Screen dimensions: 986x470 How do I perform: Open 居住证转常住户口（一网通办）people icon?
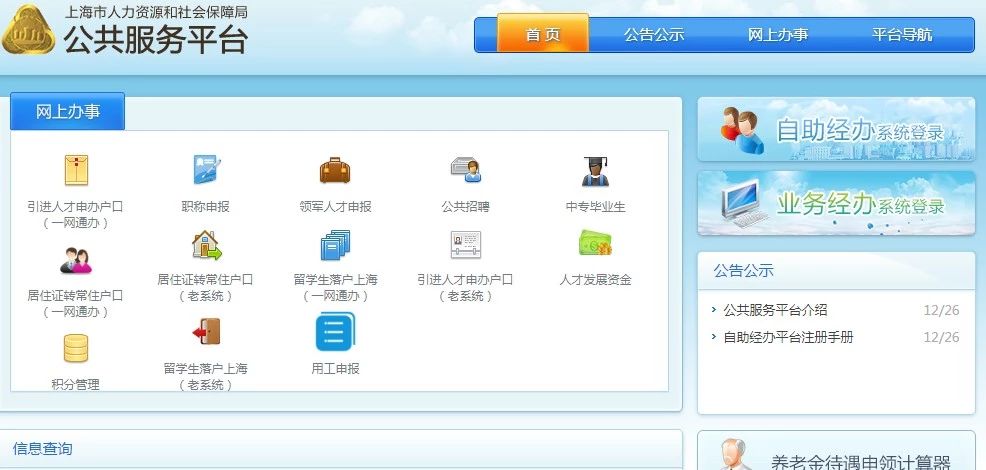coord(76,260)
